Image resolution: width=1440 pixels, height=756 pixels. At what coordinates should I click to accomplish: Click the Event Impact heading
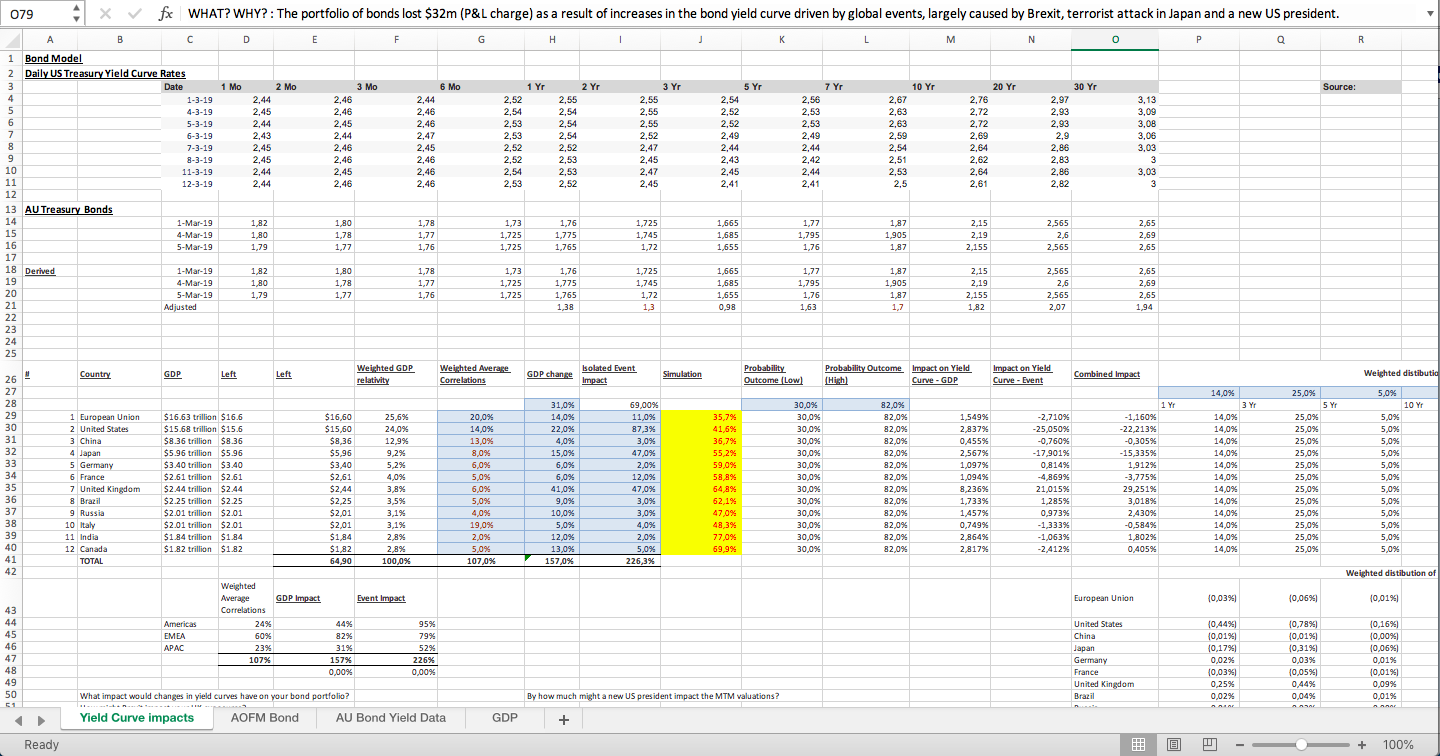[x=381, y=598]
